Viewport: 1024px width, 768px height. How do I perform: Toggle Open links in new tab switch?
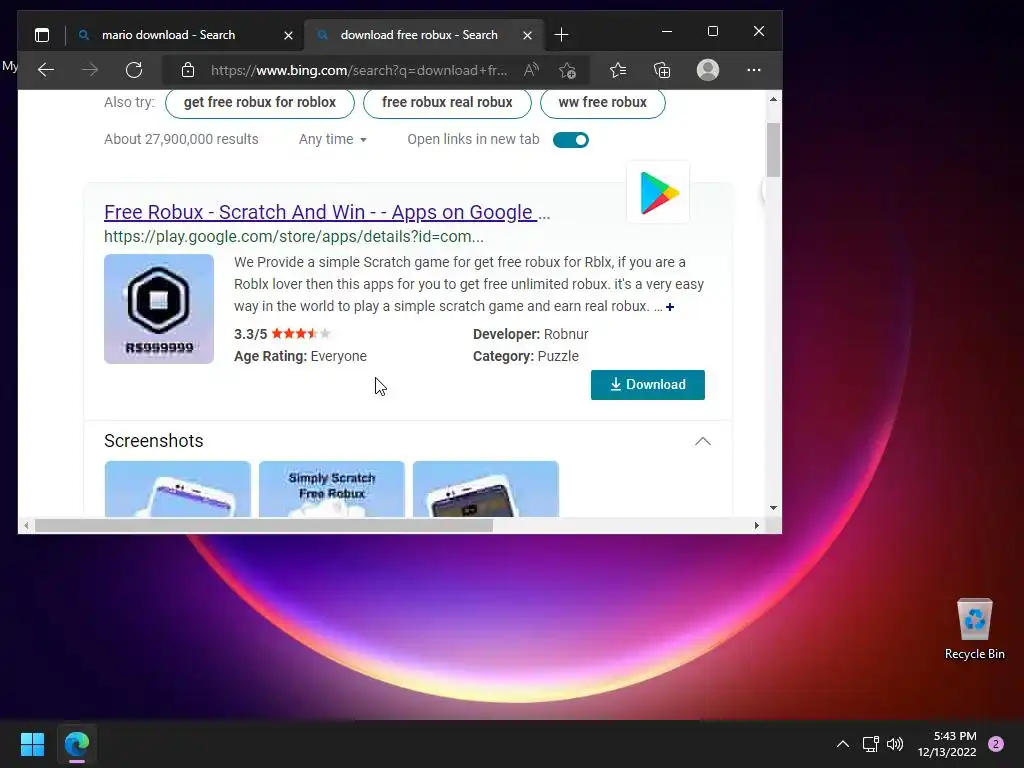click(571, 140)
